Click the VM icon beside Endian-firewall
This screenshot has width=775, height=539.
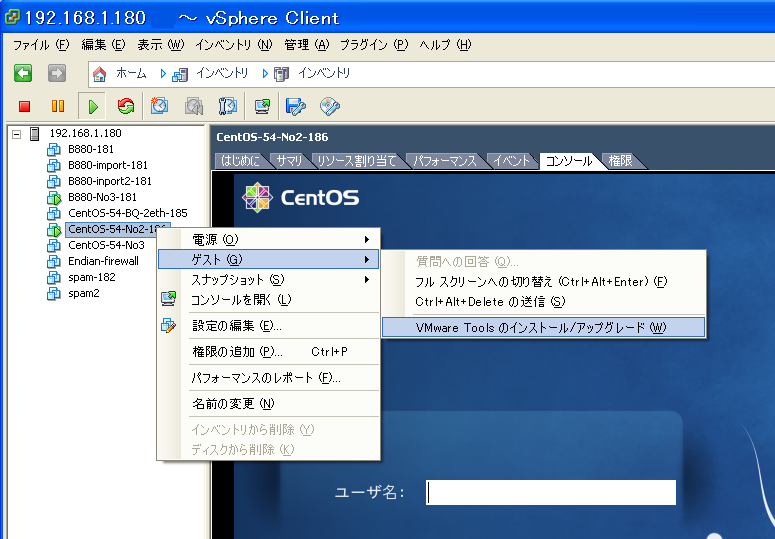click(53, 261)
